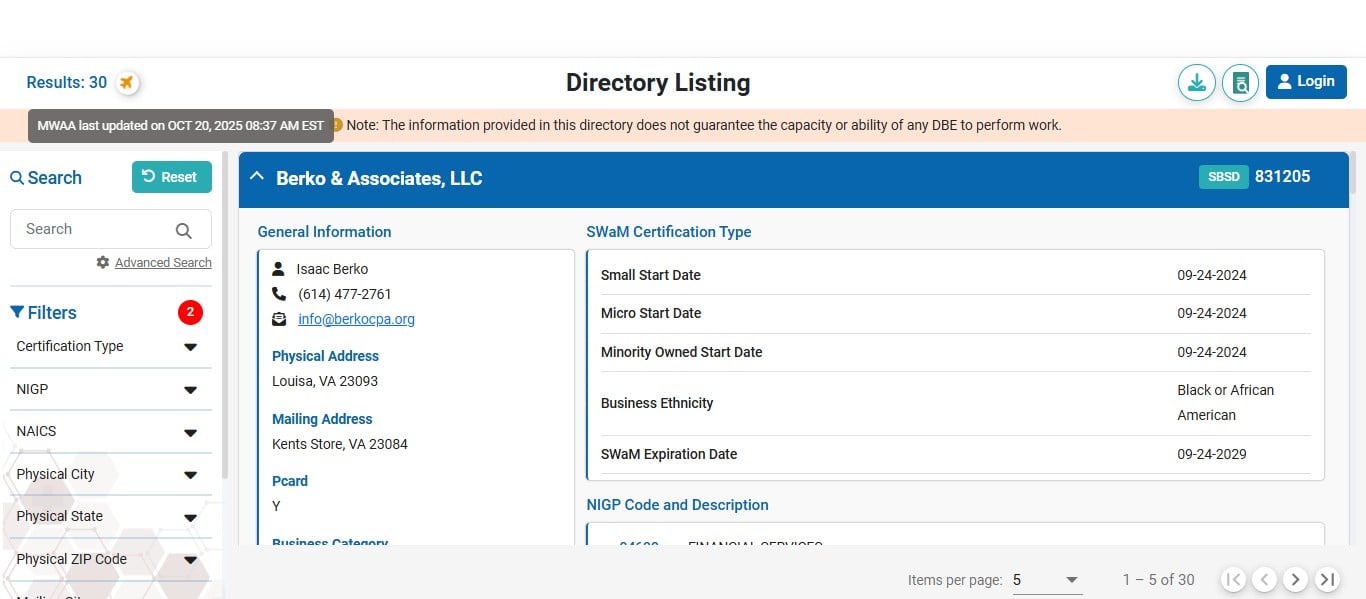The height and width of the screenshot is (599, 1366).
Task: Click the phone icon beside (614) 477-2761
Action: pos(279,294)
